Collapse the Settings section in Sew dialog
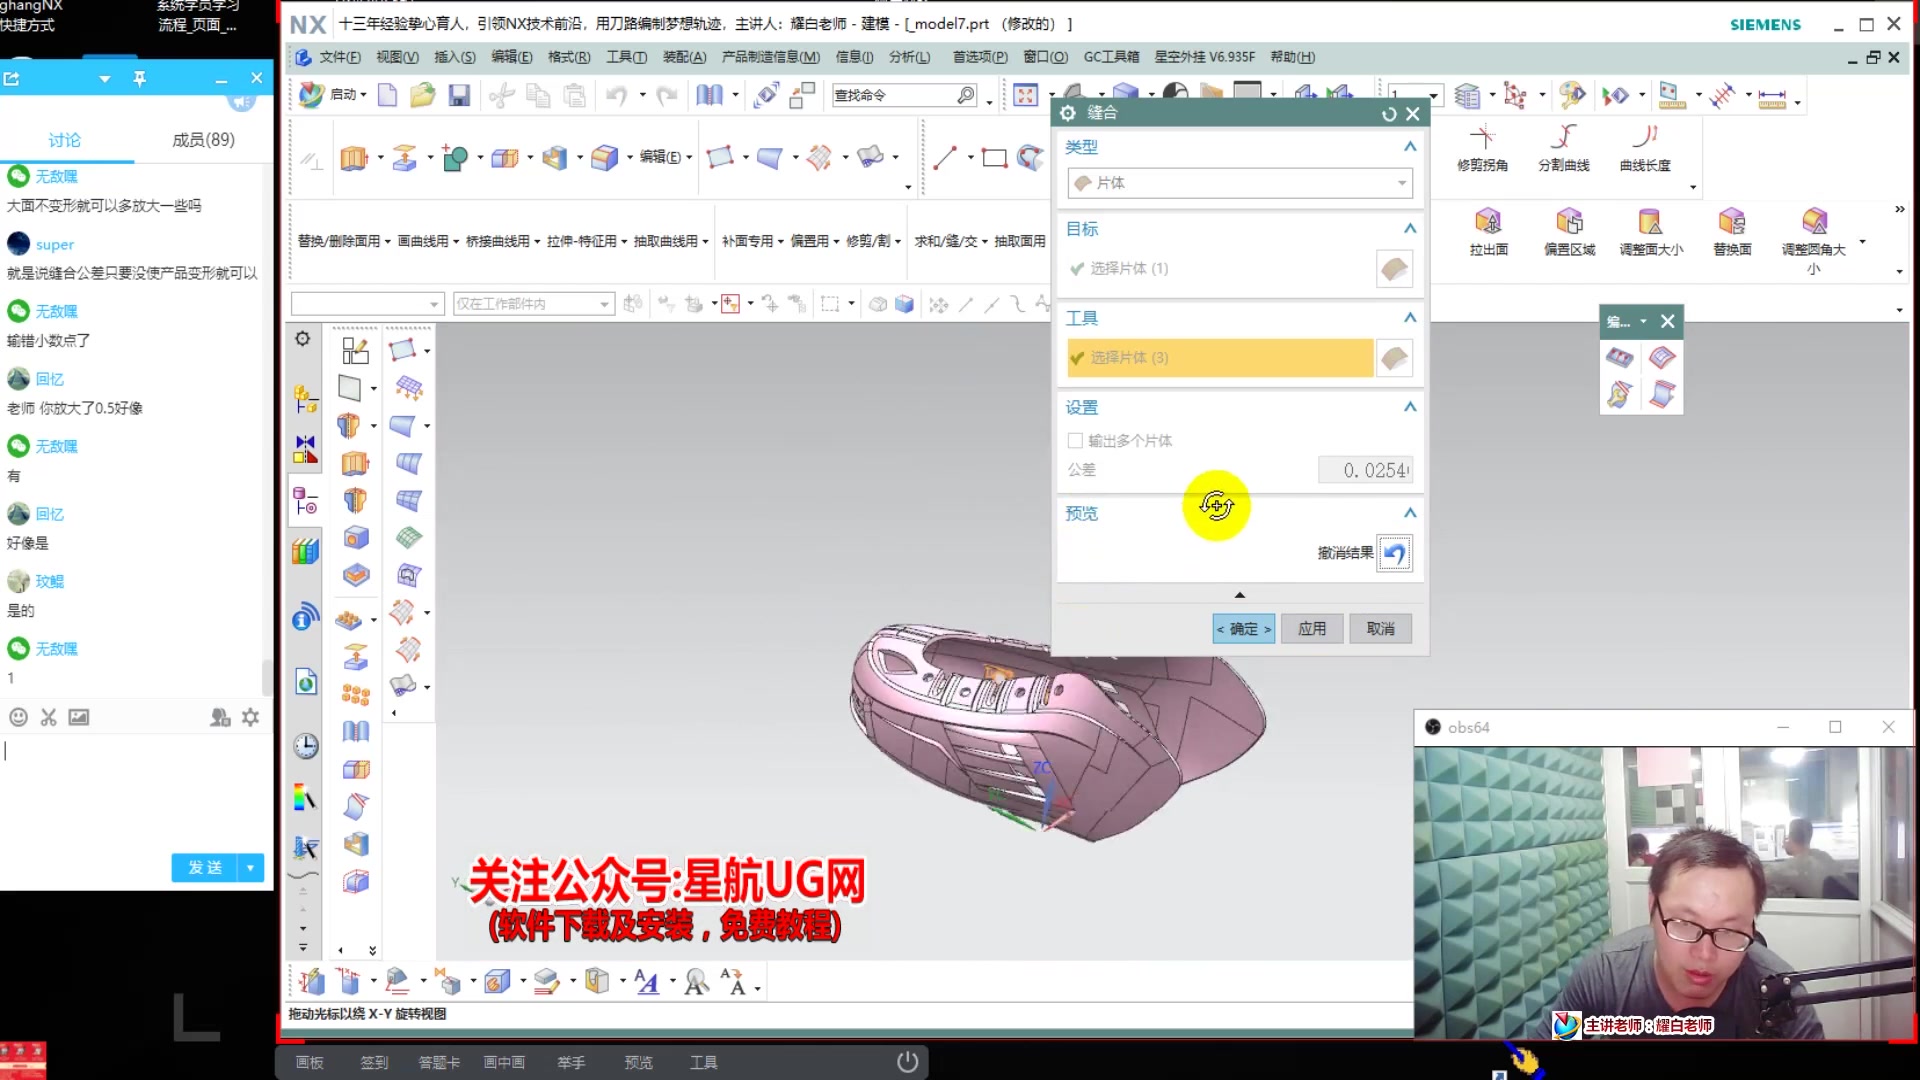The image size is (1920, 1080). pos(1409,407)
